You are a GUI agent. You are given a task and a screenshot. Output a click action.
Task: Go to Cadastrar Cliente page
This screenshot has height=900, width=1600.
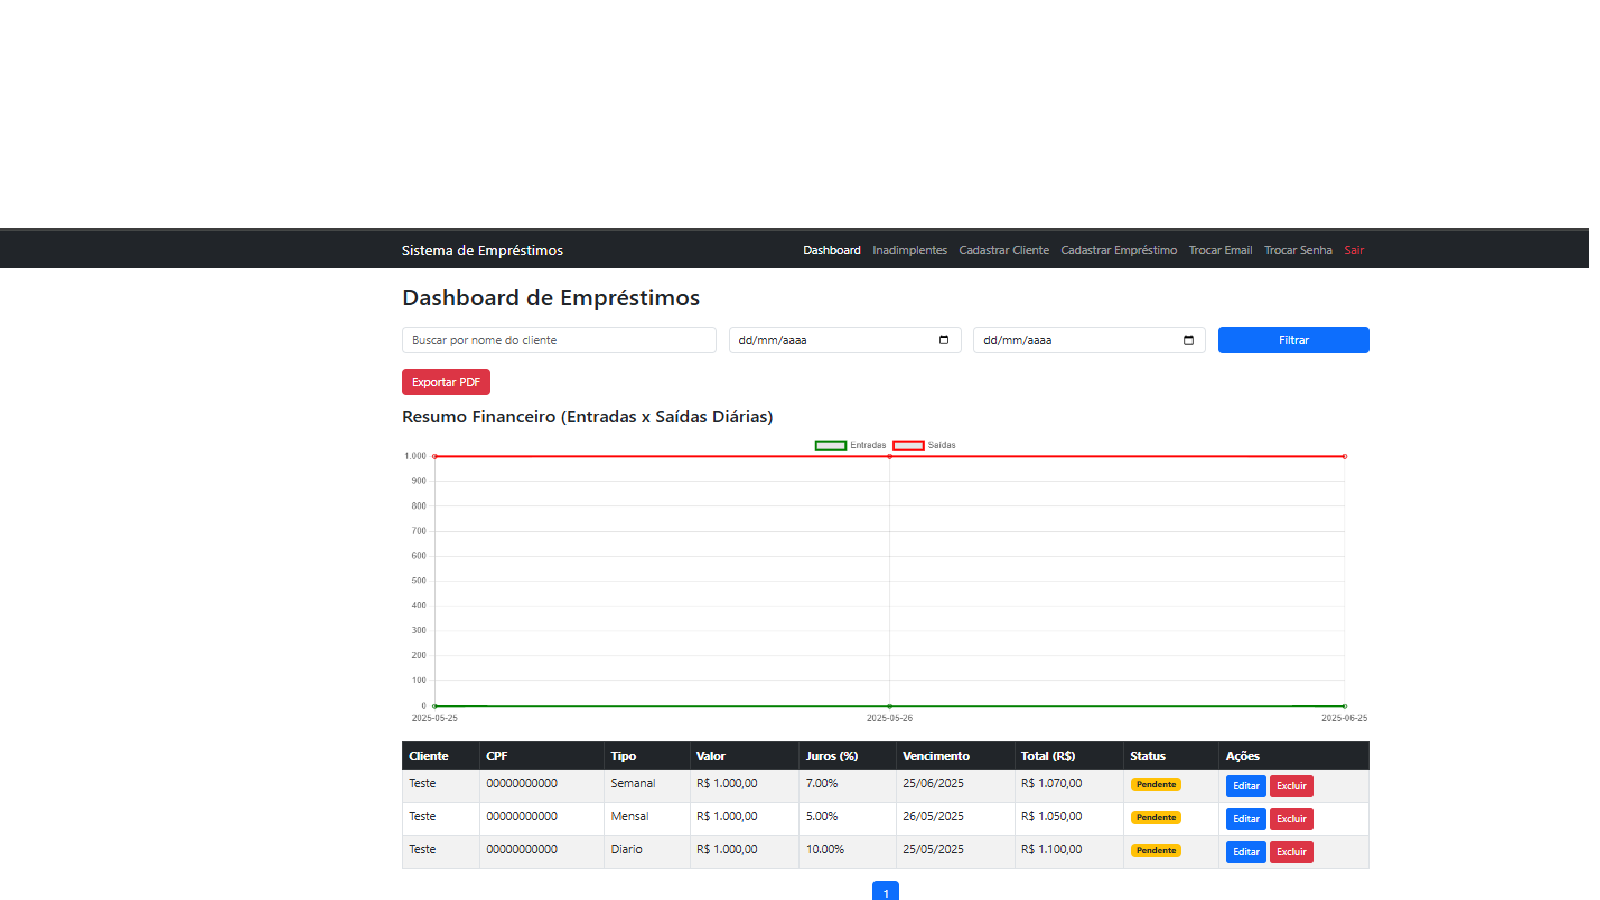1004,250
